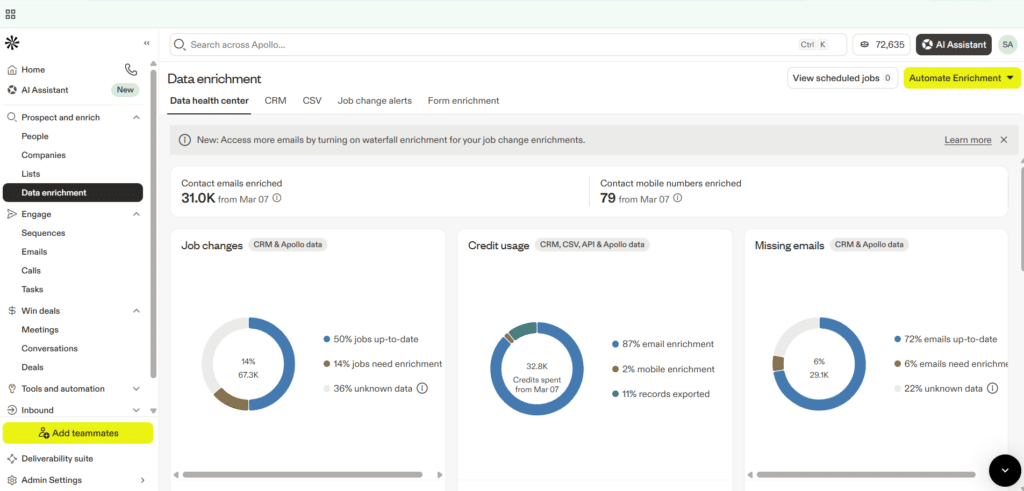Open Emails in the sidebar
This screenshot has width=1024, height=491.
[34, 252]
